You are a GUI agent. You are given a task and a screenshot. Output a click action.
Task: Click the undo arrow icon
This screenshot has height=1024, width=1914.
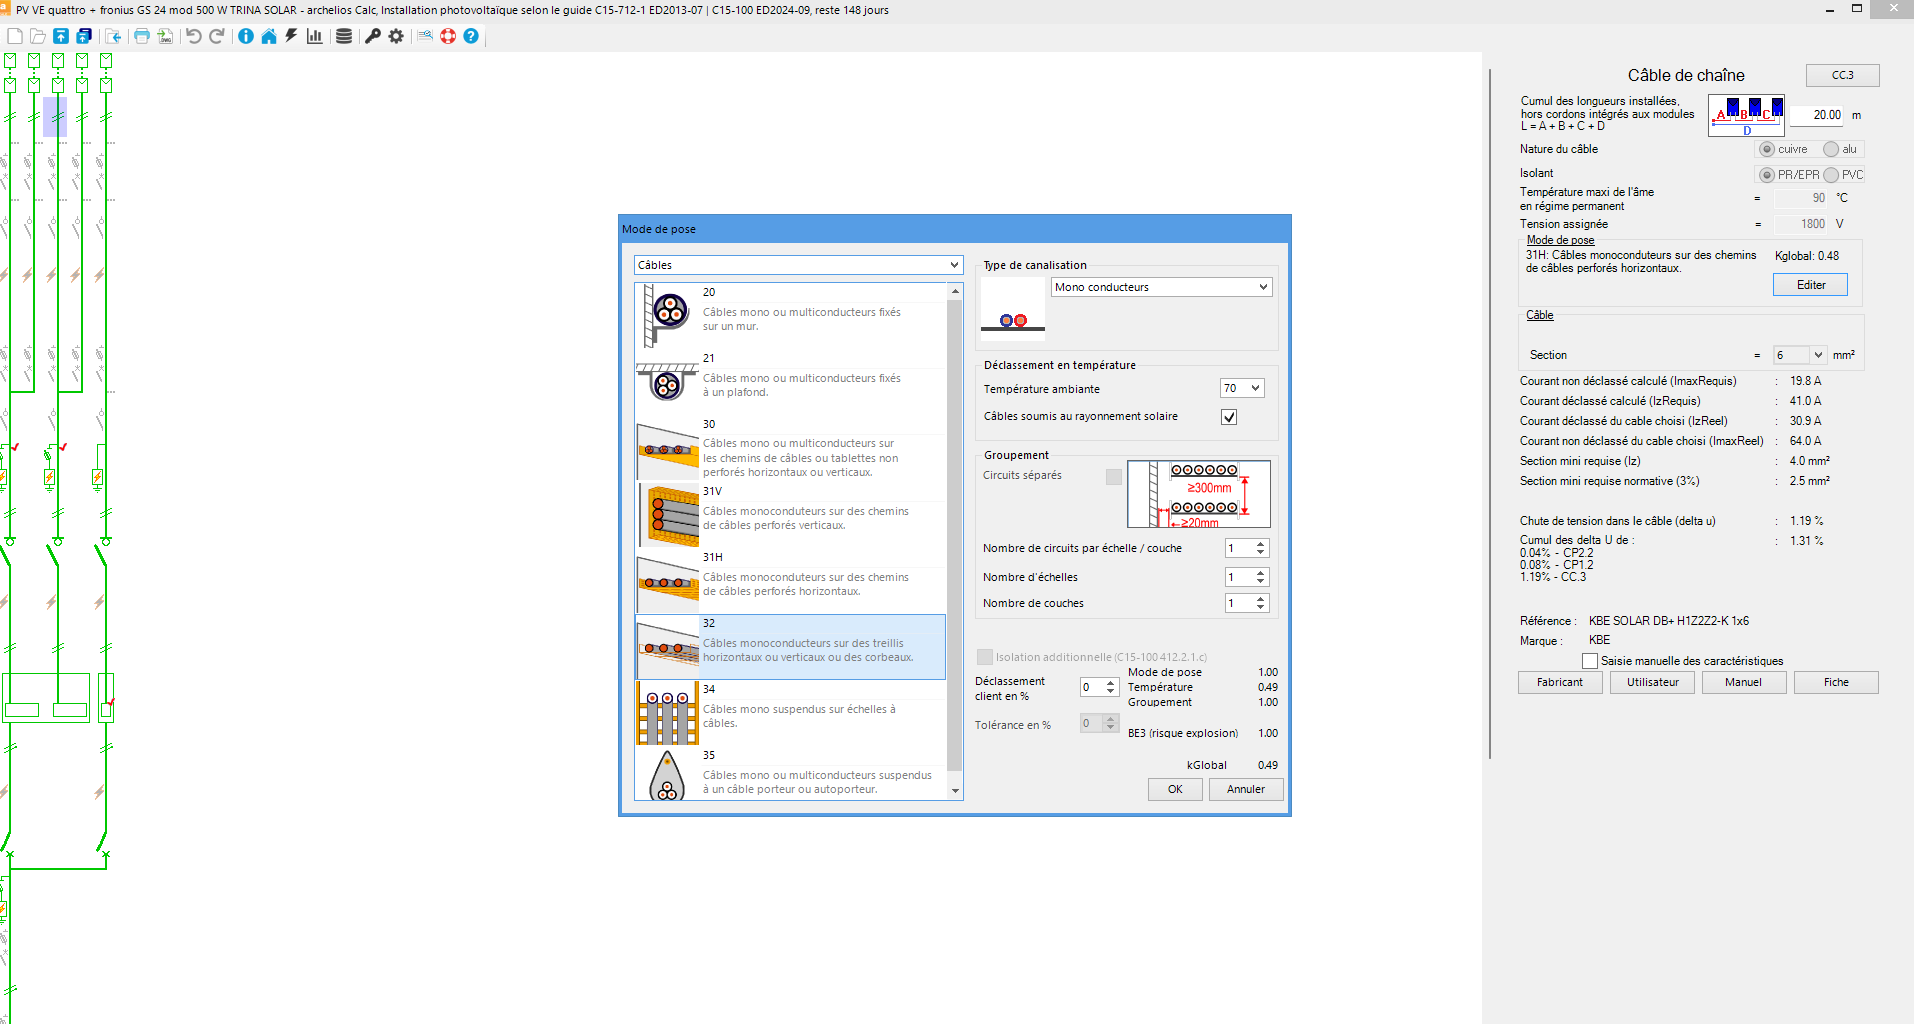tap(194, 36)
